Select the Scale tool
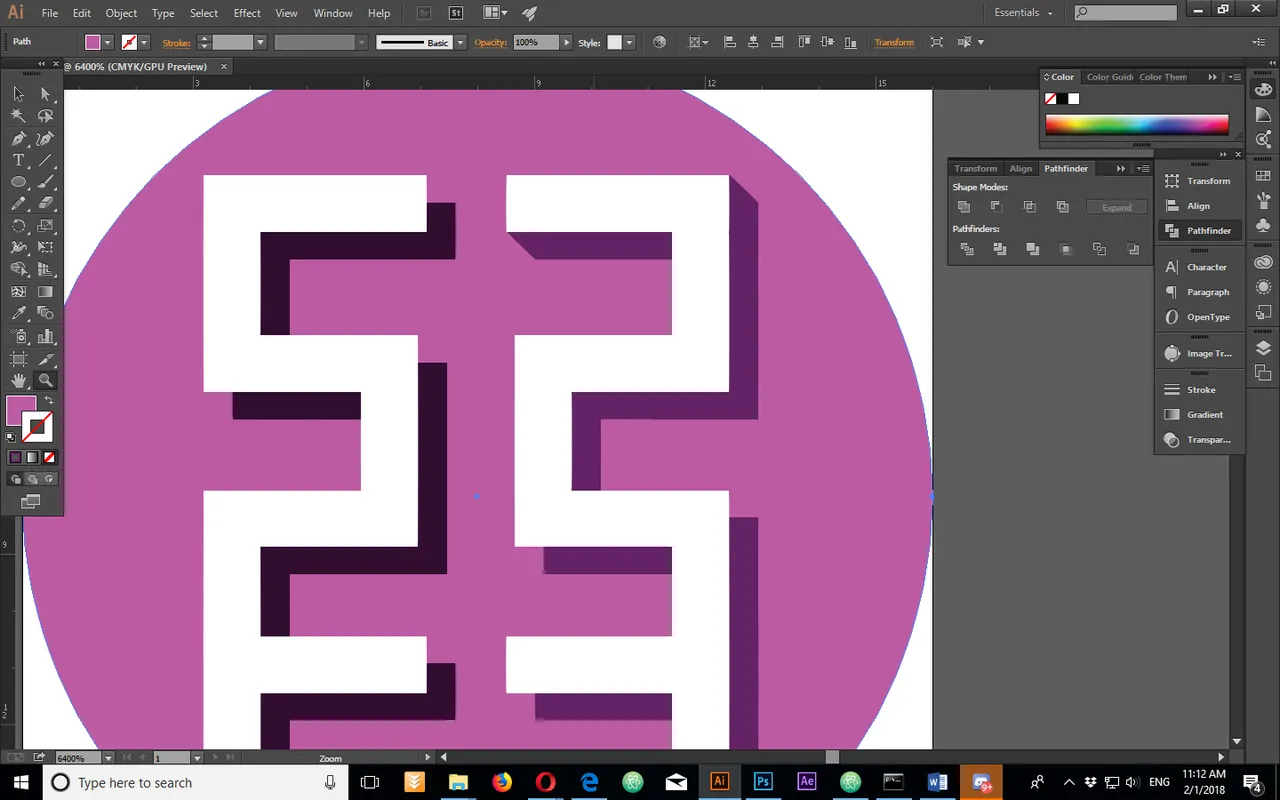The height and width of the screenshot is (800, 1280). (45, 226)
